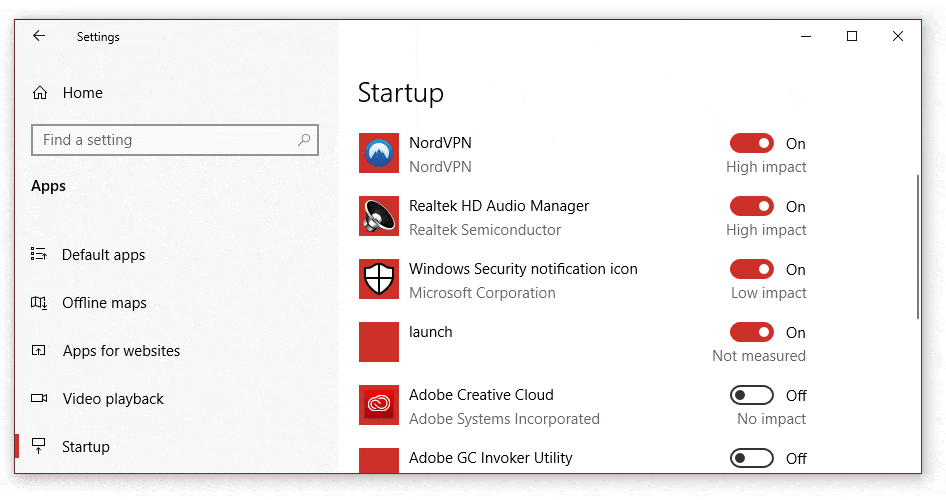Focus the Find a setting search box
Image resolution: width=946 pixels, height=500 pixels.
pyautogui.click(x=175, y=140)
